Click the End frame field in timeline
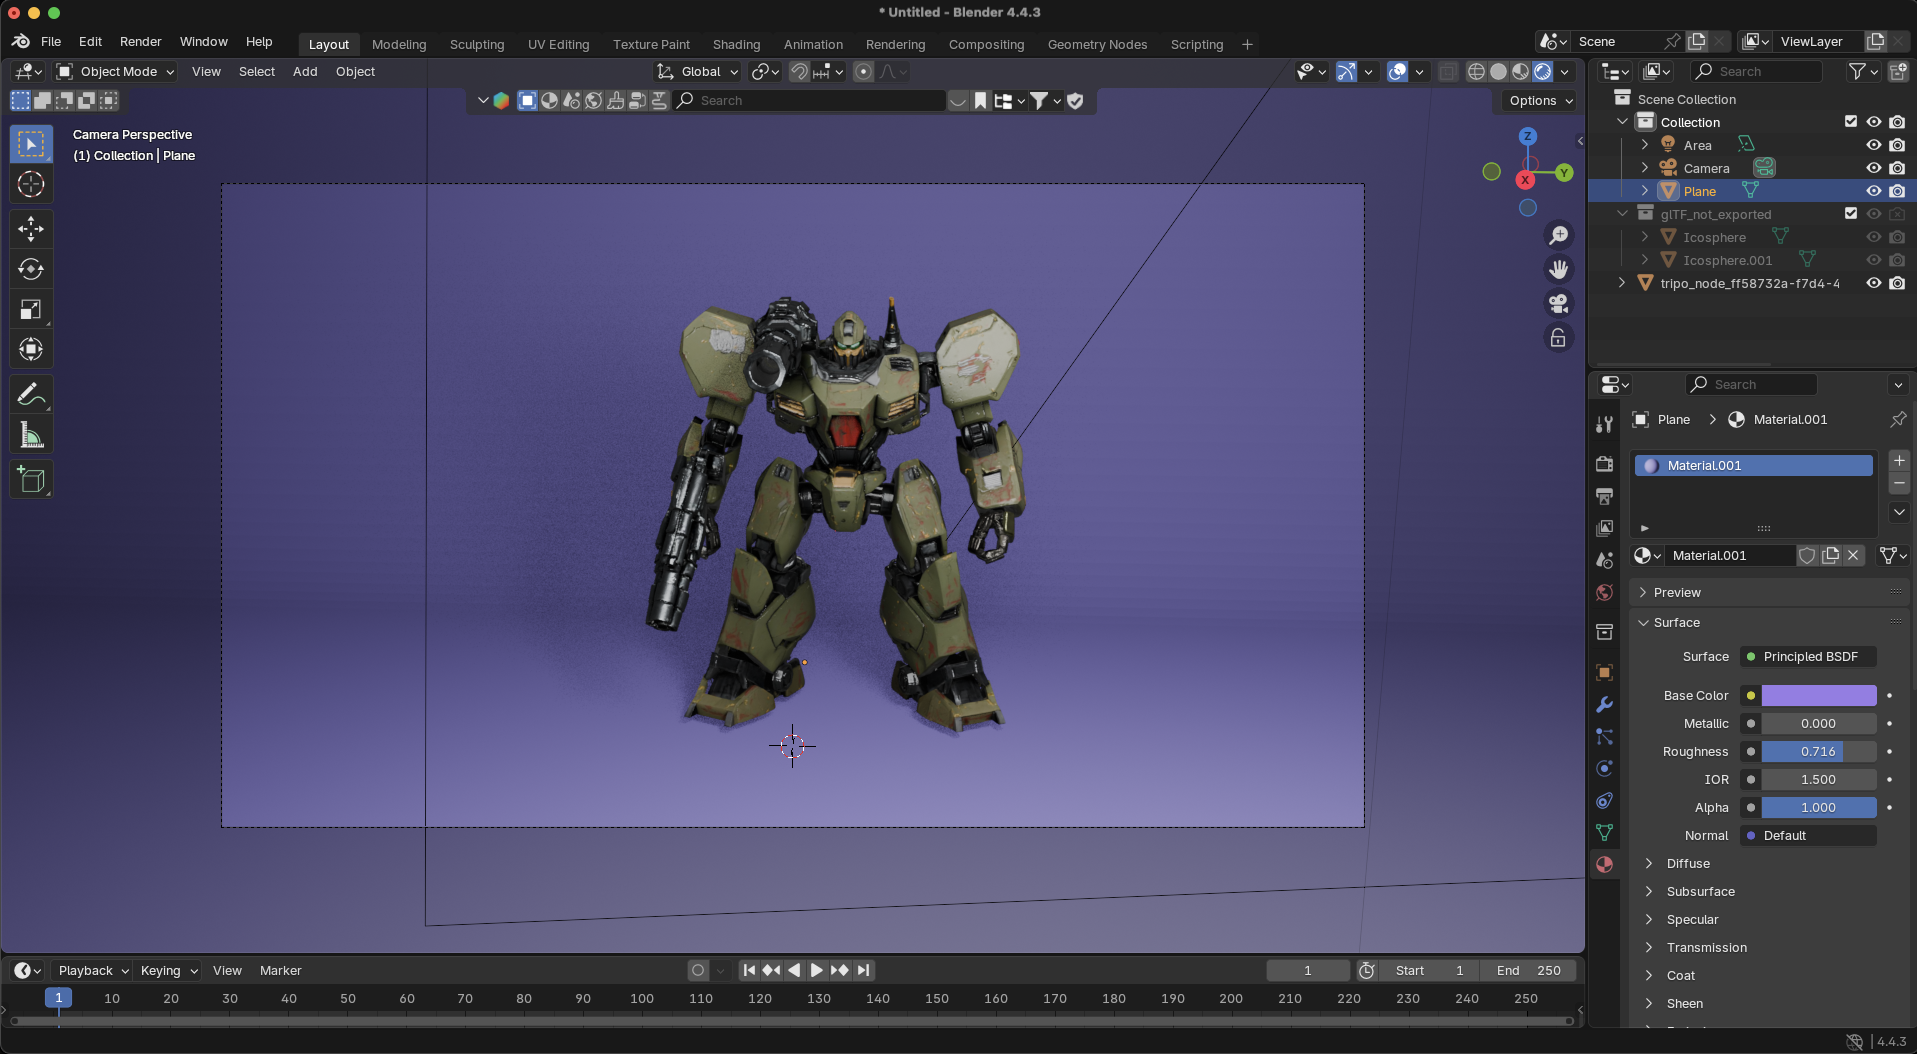The image size is (1917, 1054). coord(1529,970)
